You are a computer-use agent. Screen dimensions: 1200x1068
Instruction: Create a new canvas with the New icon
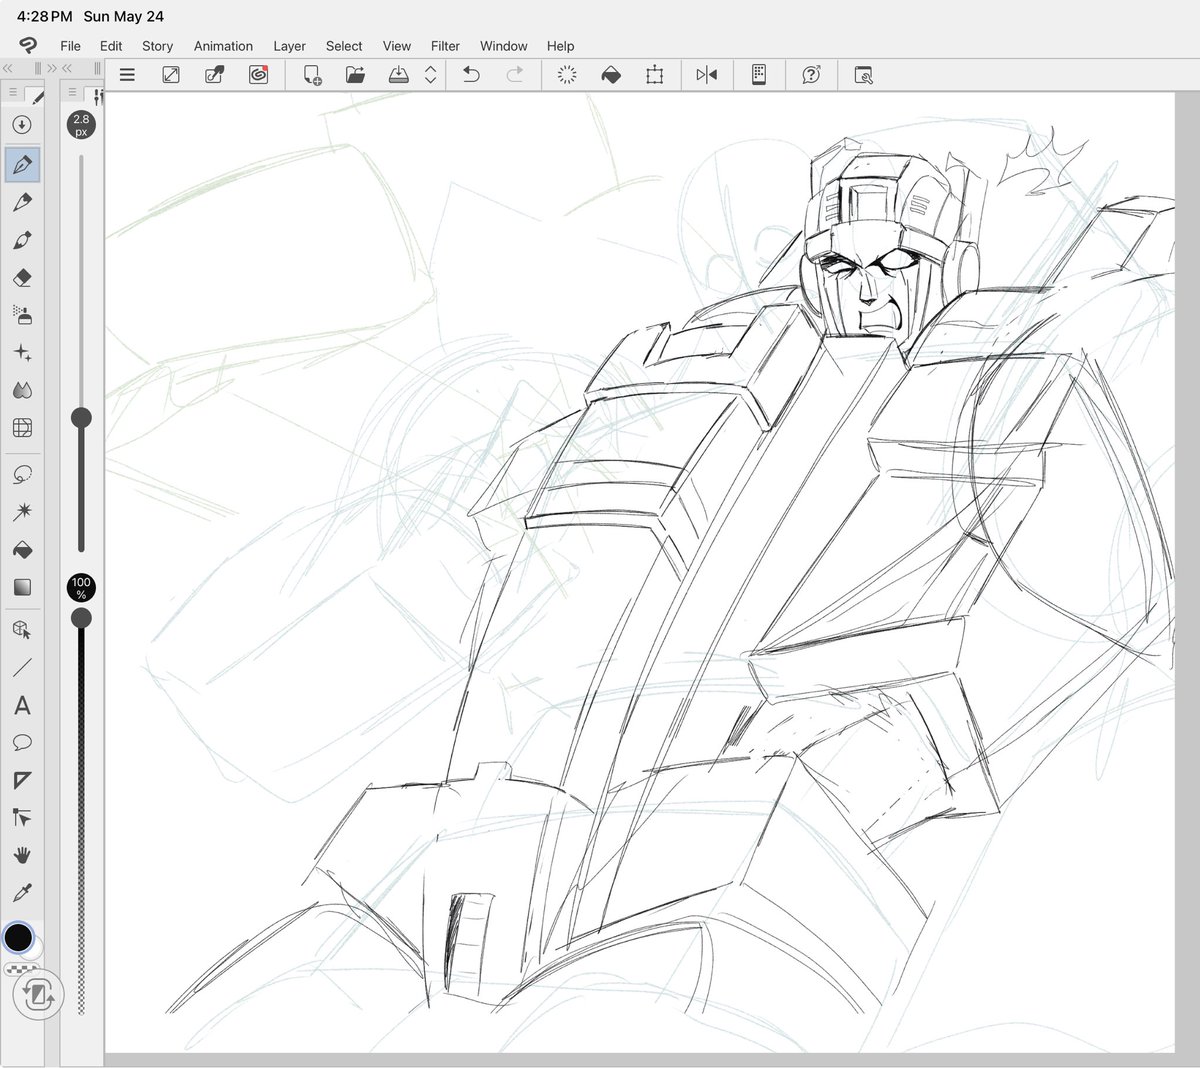[312, 75]
